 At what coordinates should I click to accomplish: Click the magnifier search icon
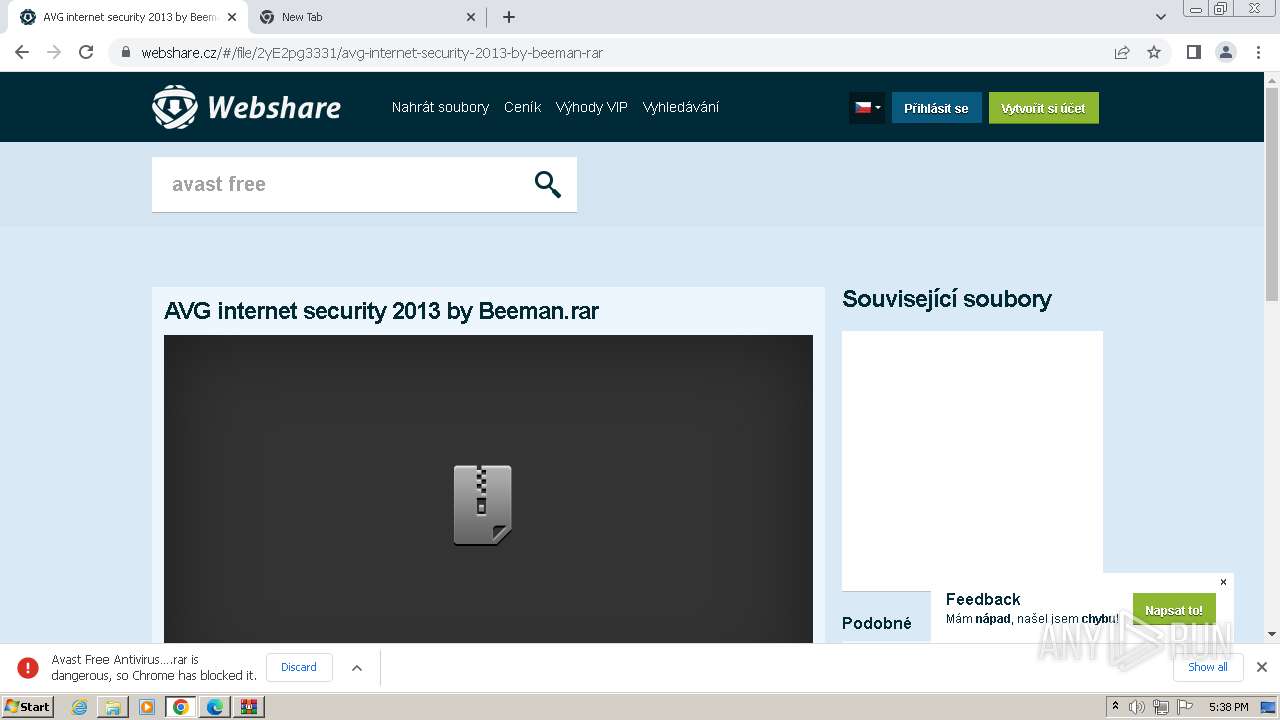pos(547,184)
